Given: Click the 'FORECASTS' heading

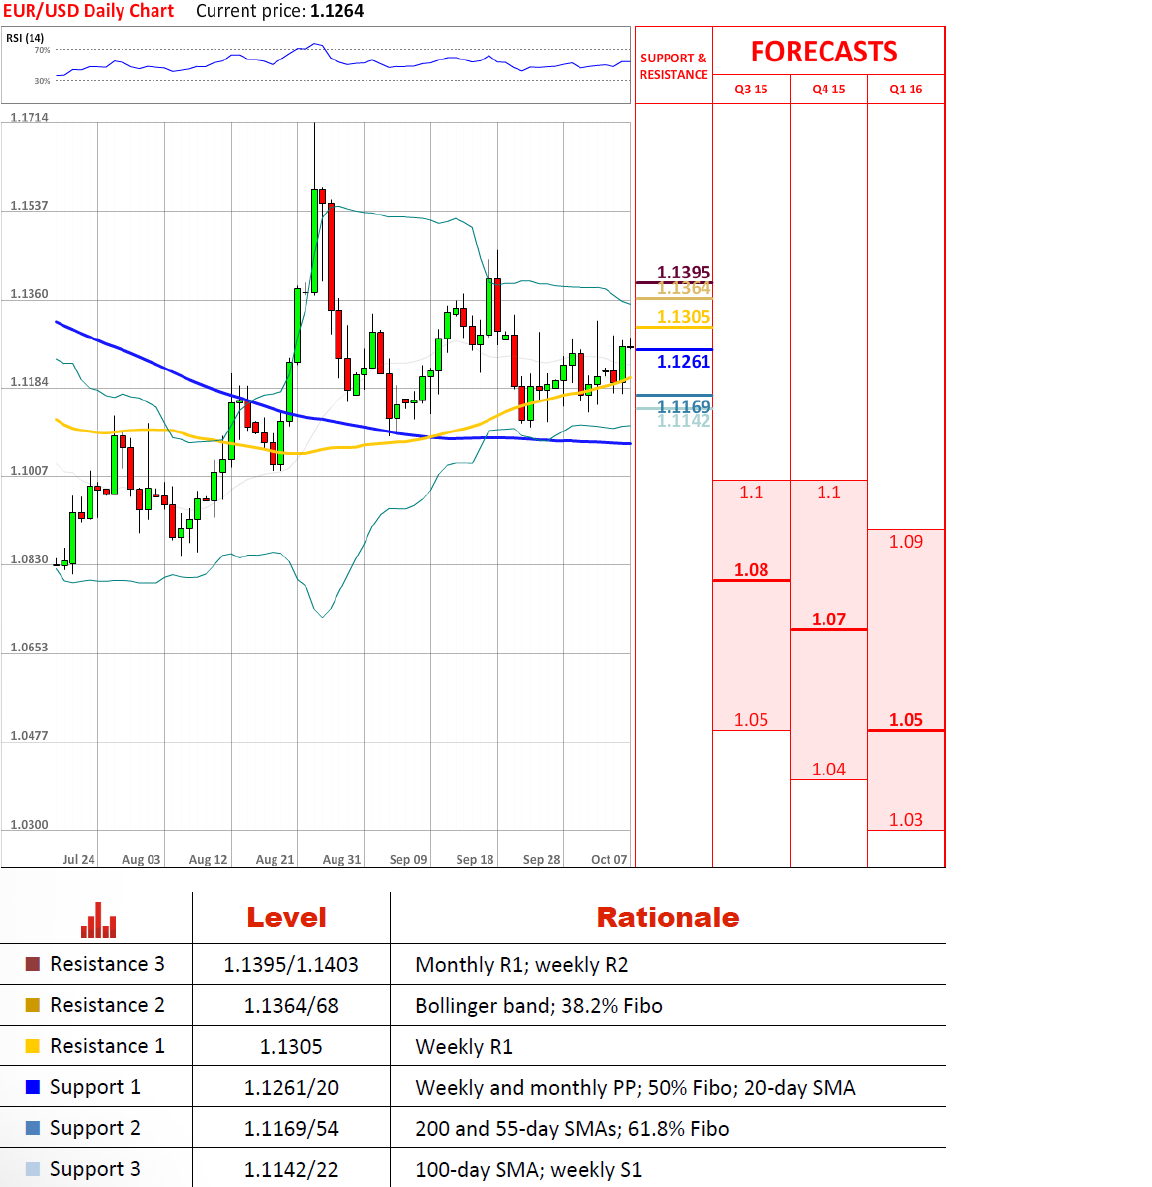Looking at the screenshot, I should click(x=824, y=51).
